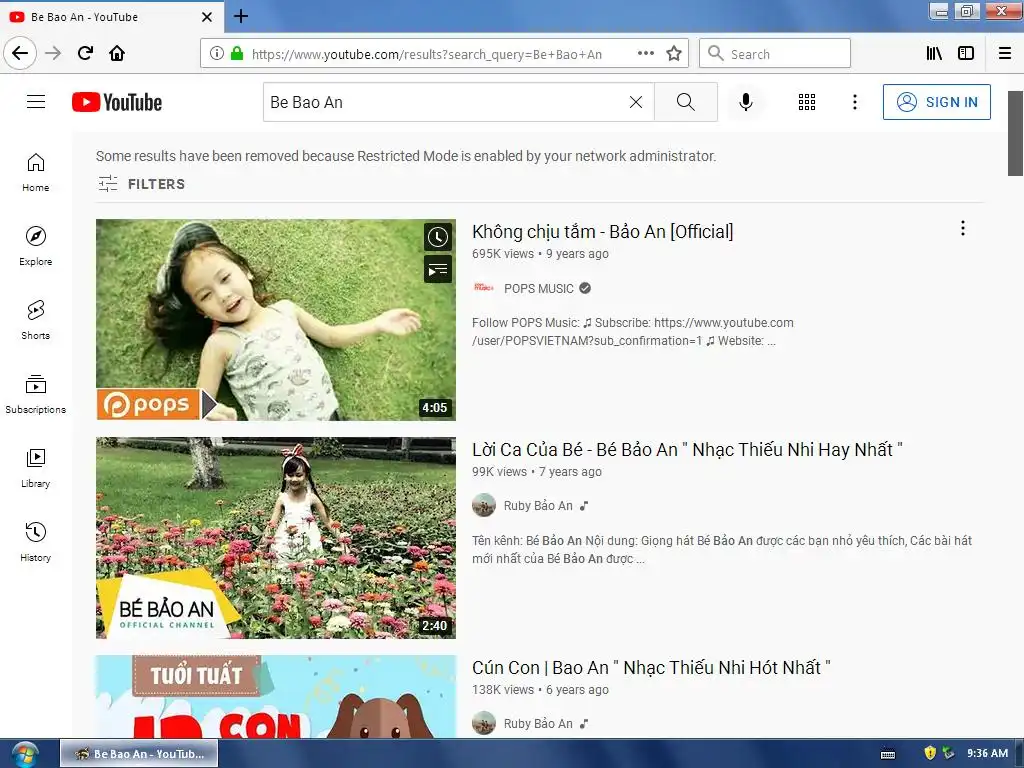Open the Cún Con Bao An video title
This screenshot has width=1024, height=768.
[651, 668]
